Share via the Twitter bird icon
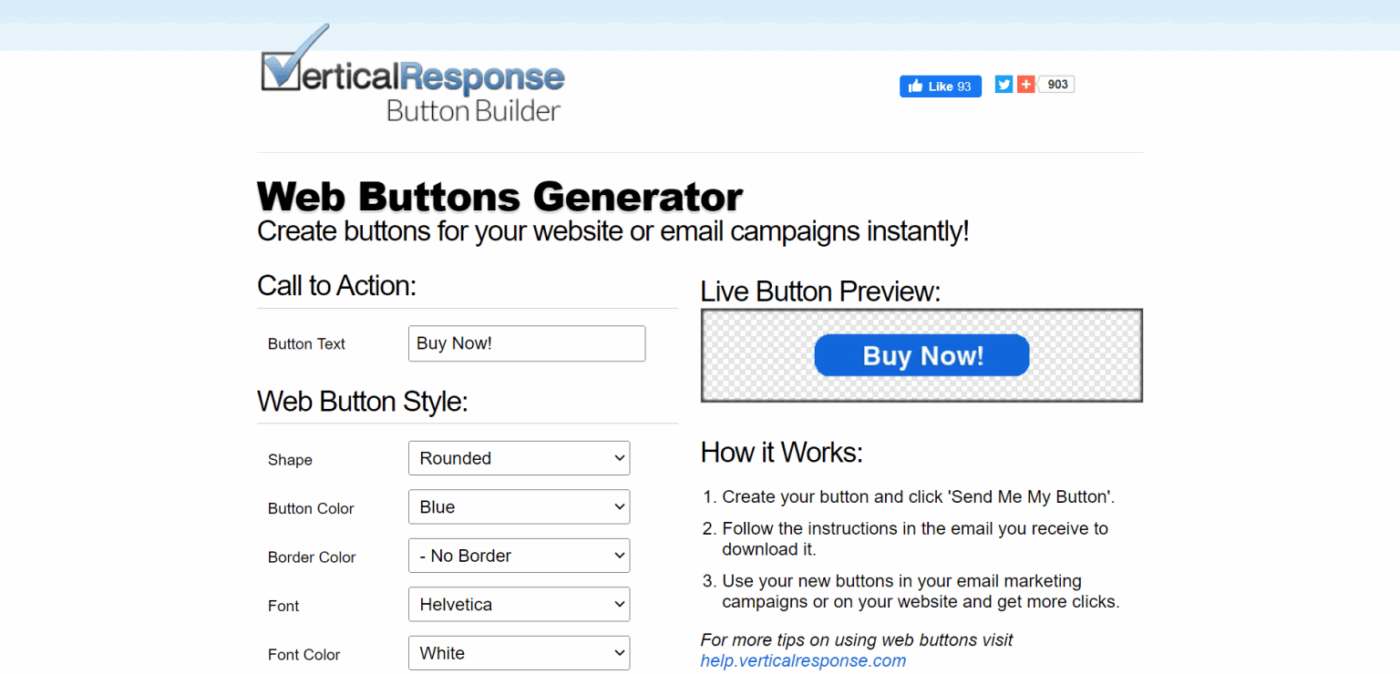This screenshot has height=674, width=1400. [1004, 85]
